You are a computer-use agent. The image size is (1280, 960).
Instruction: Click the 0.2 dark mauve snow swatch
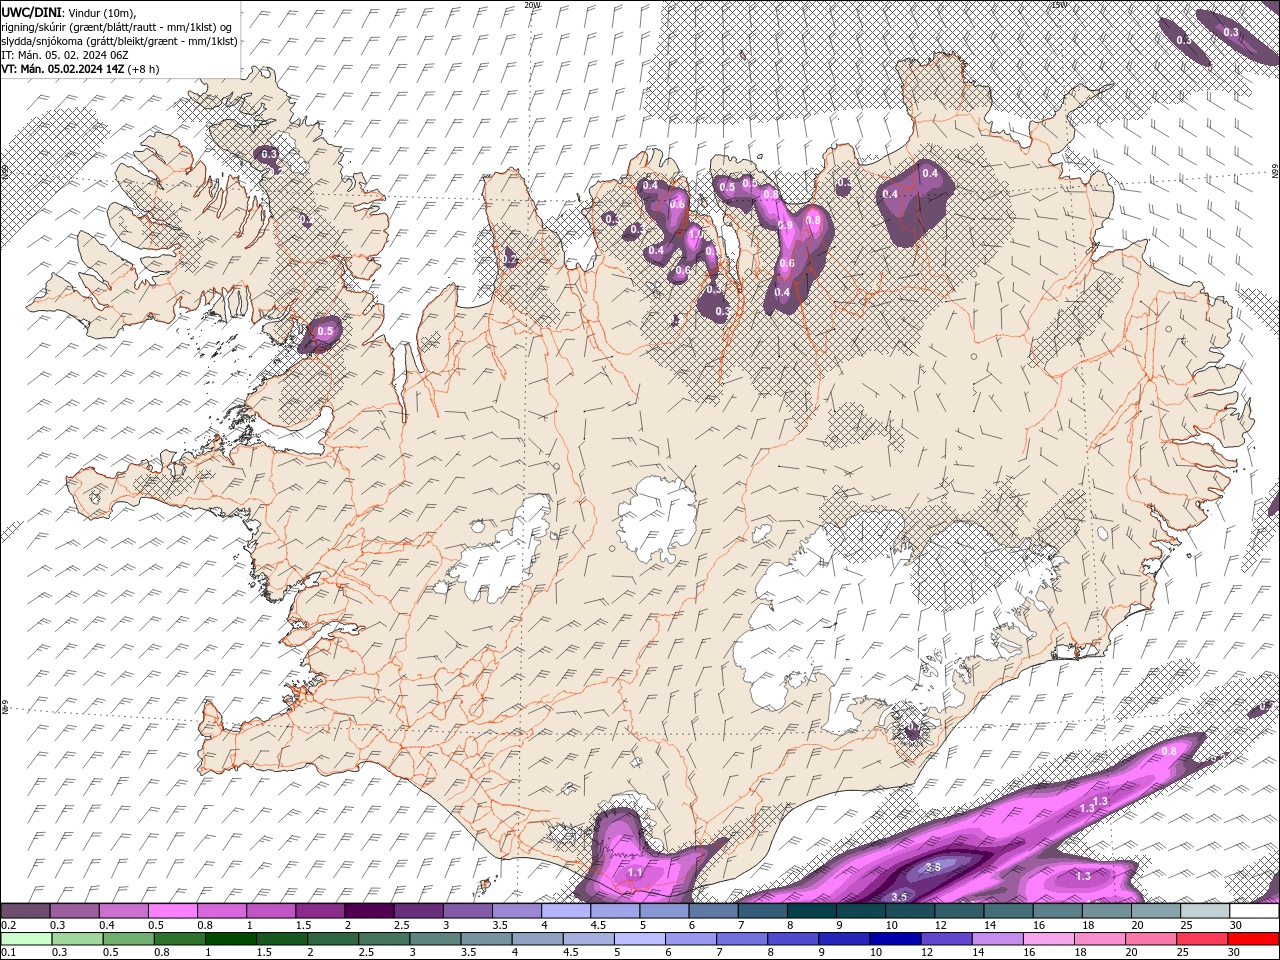[25, 911]
